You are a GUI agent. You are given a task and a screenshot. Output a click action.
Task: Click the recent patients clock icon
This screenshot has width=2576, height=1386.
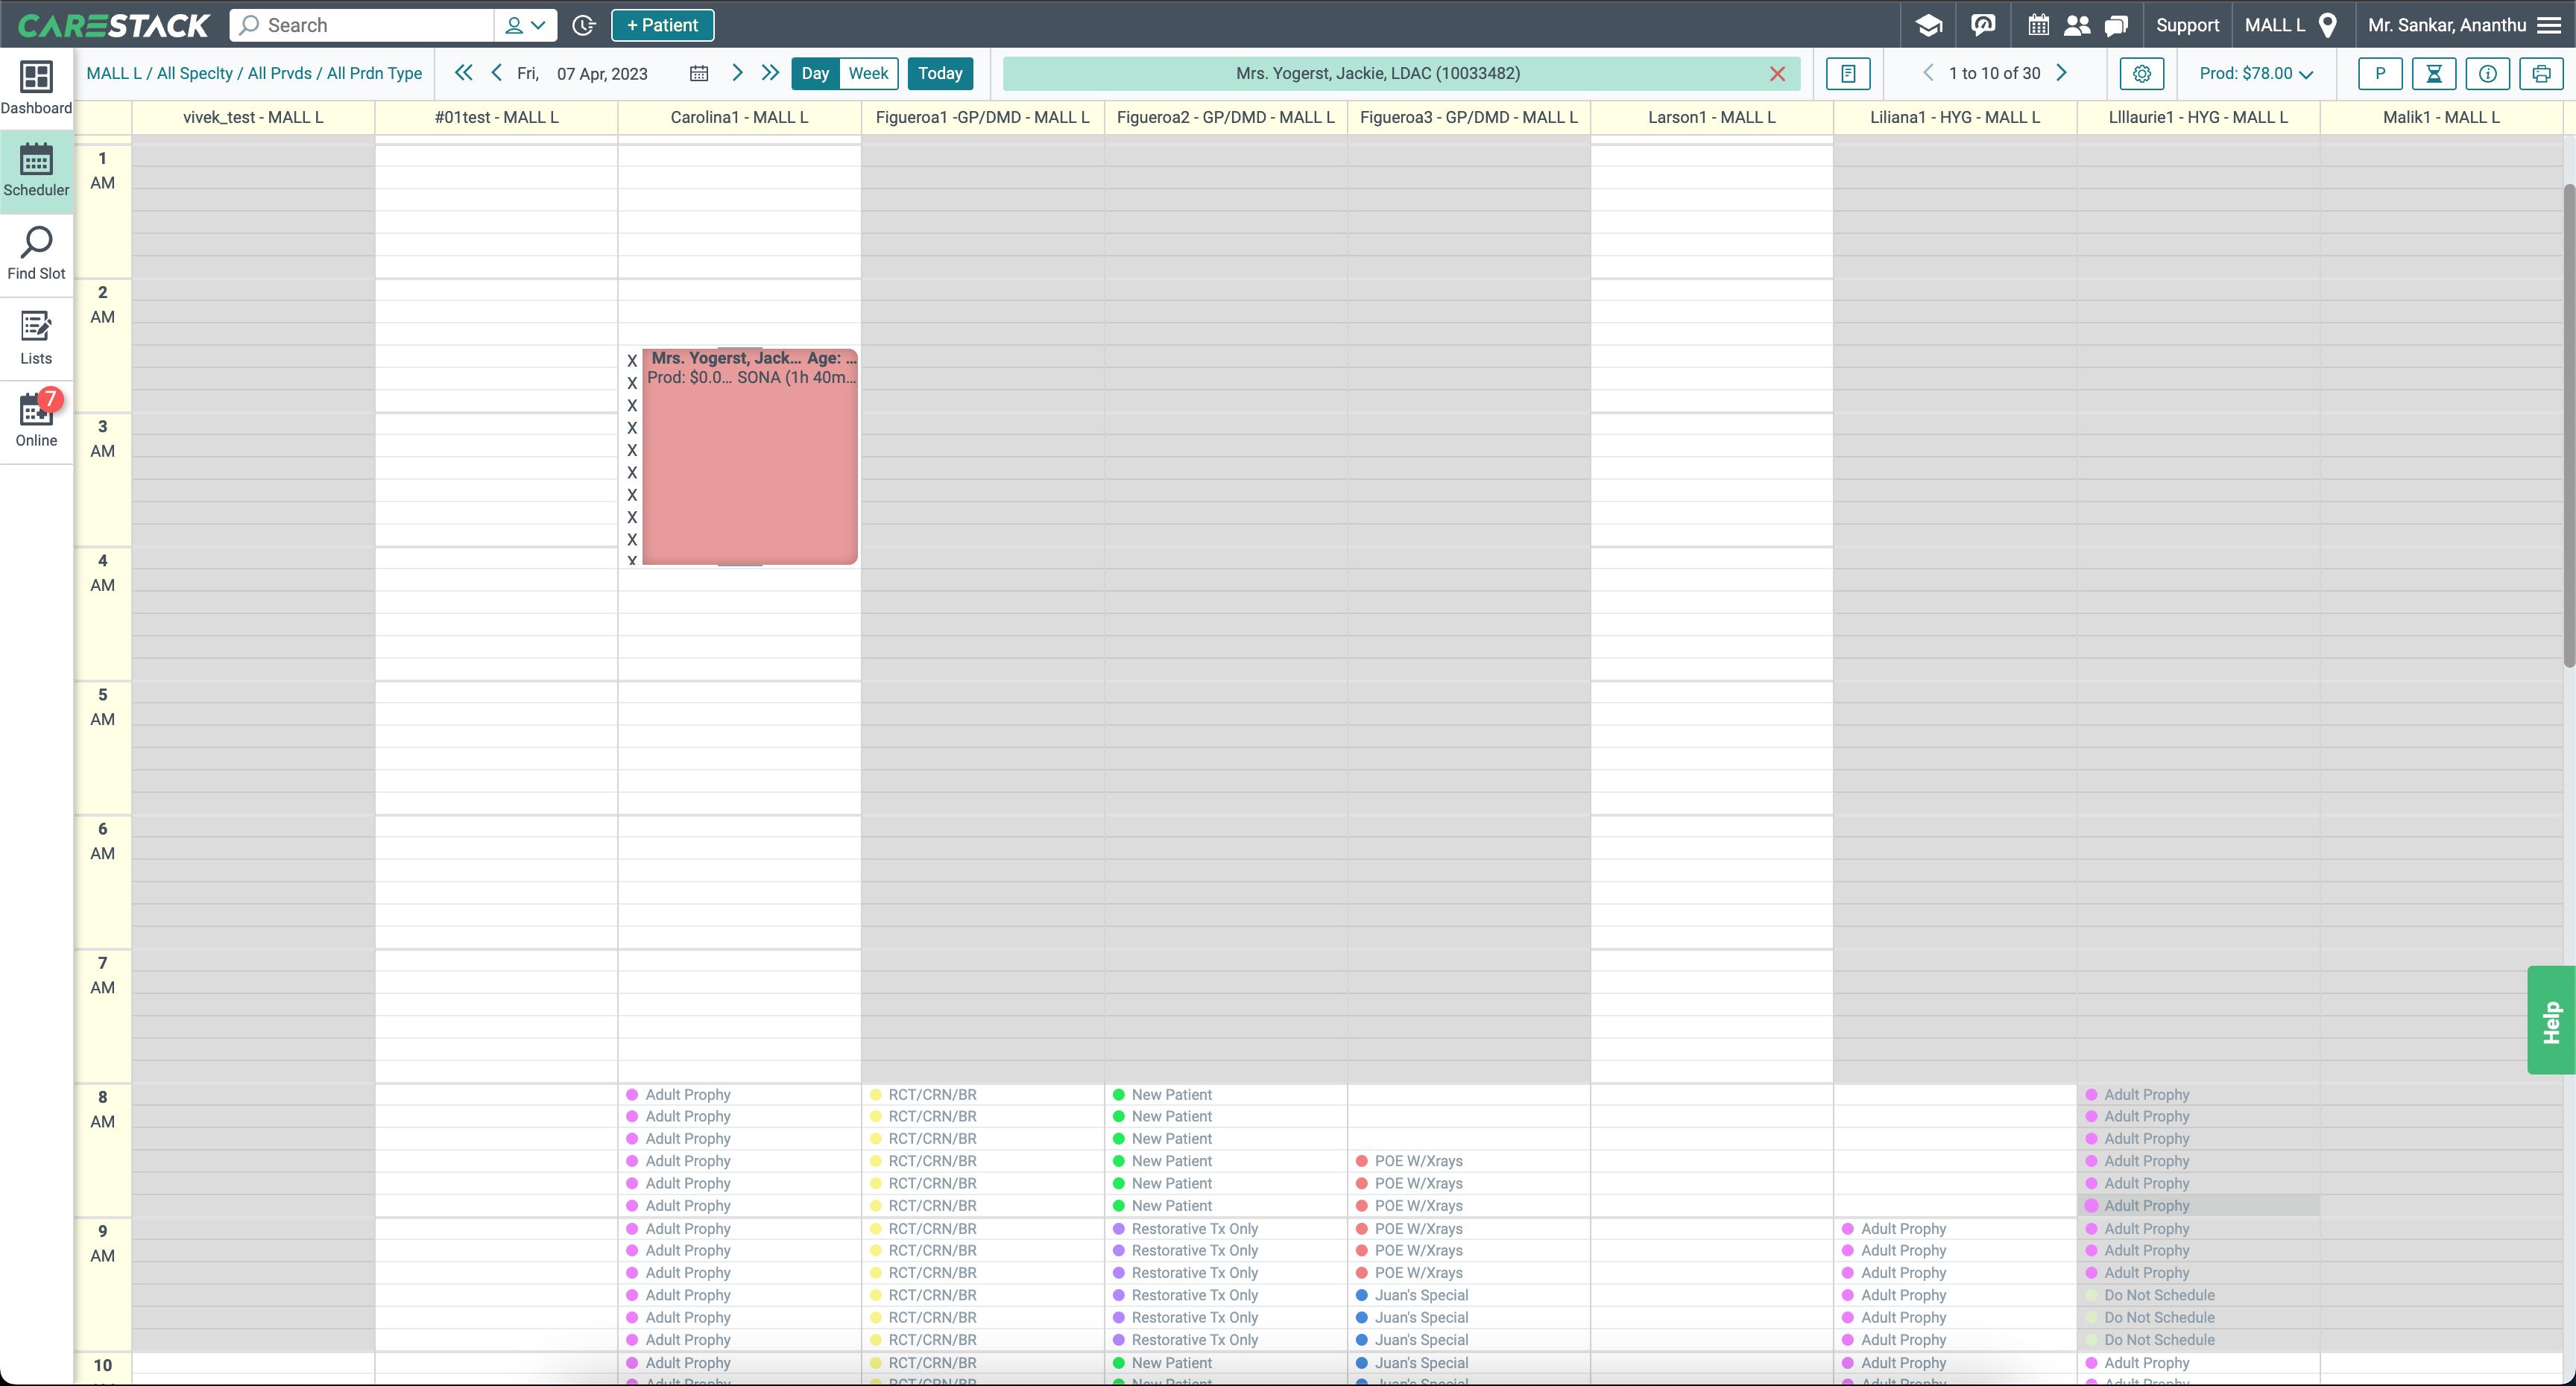tap(584, 25)
